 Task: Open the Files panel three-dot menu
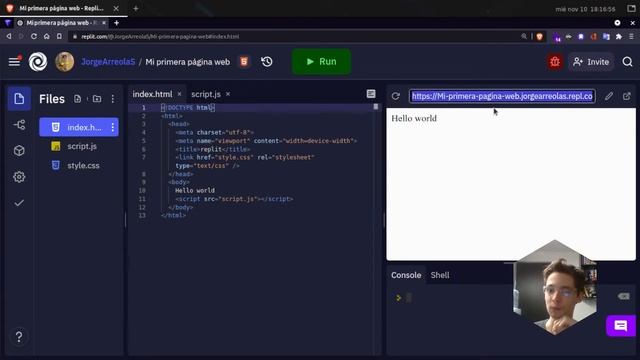113,99
